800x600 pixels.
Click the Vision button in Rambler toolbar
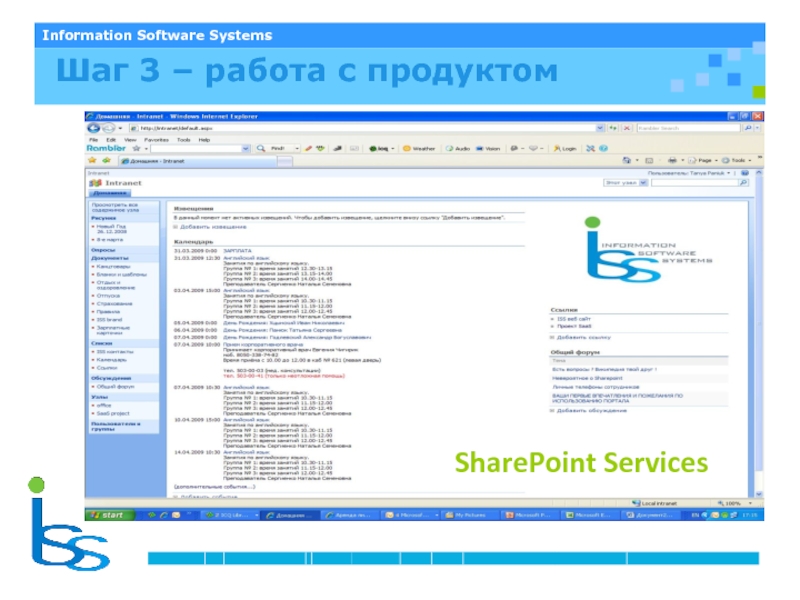[x=488, y=148]
